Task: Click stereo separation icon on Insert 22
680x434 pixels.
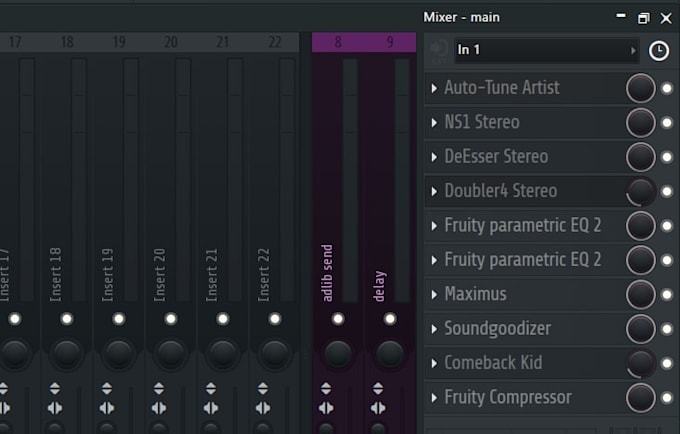Action: point(263,408)
